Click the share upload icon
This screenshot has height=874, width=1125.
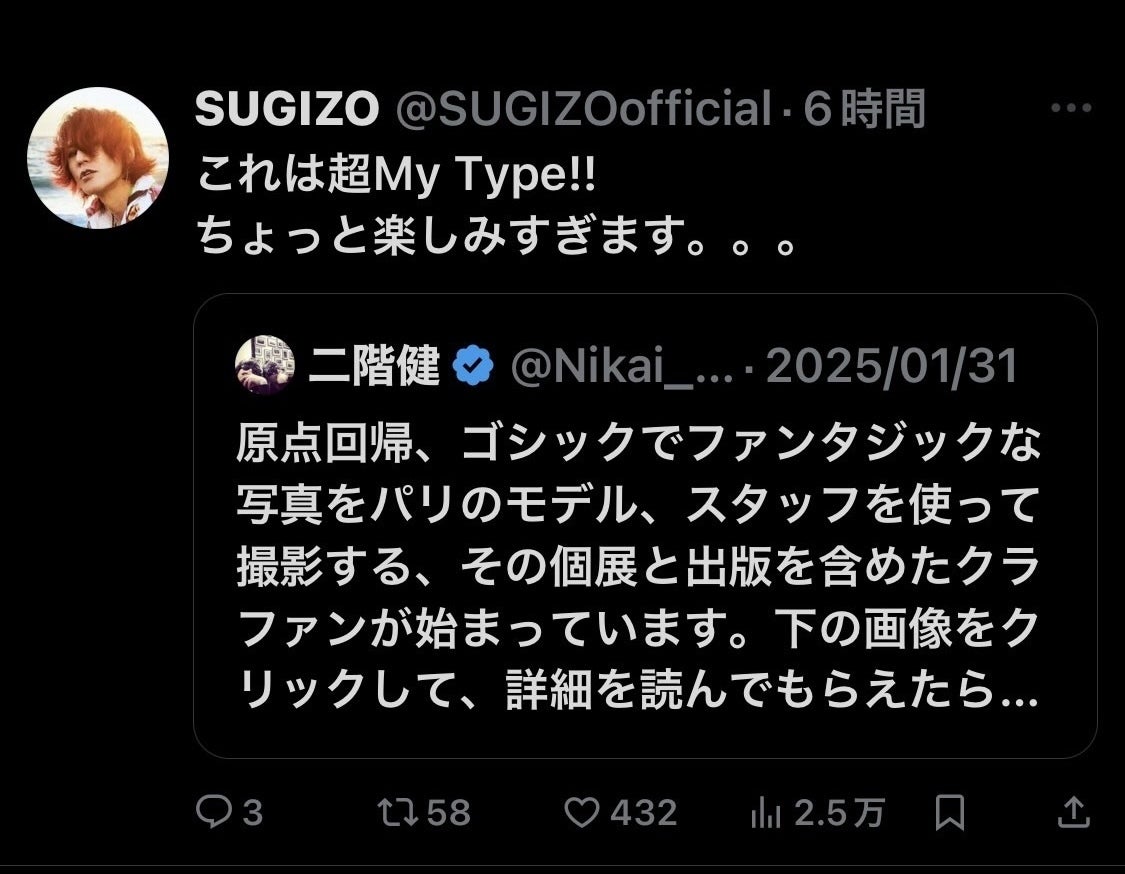point(1073,813)
